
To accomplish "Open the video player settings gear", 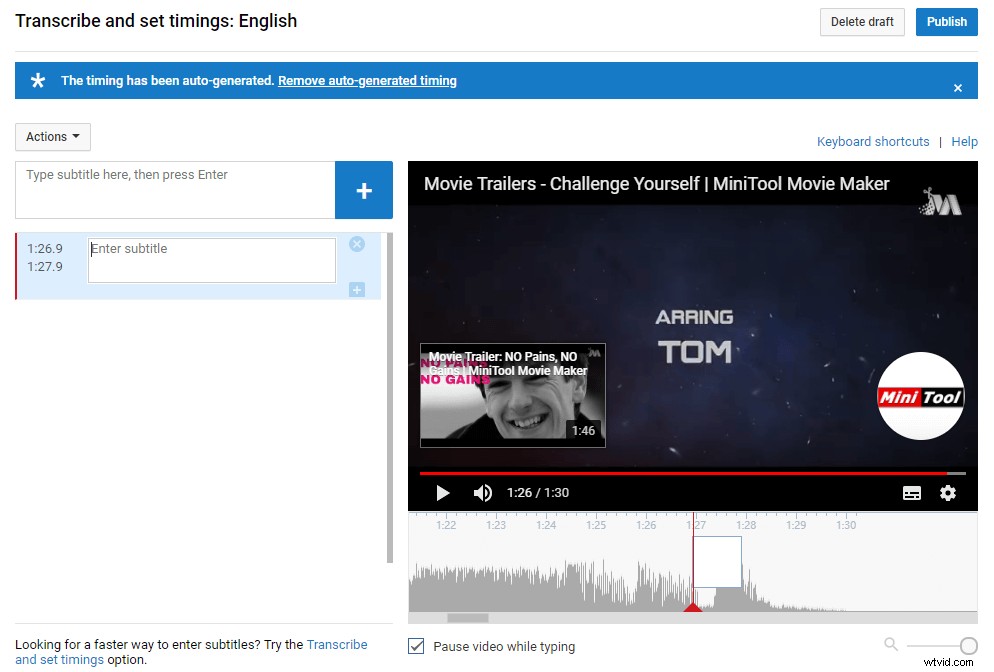I will point(947,492).
